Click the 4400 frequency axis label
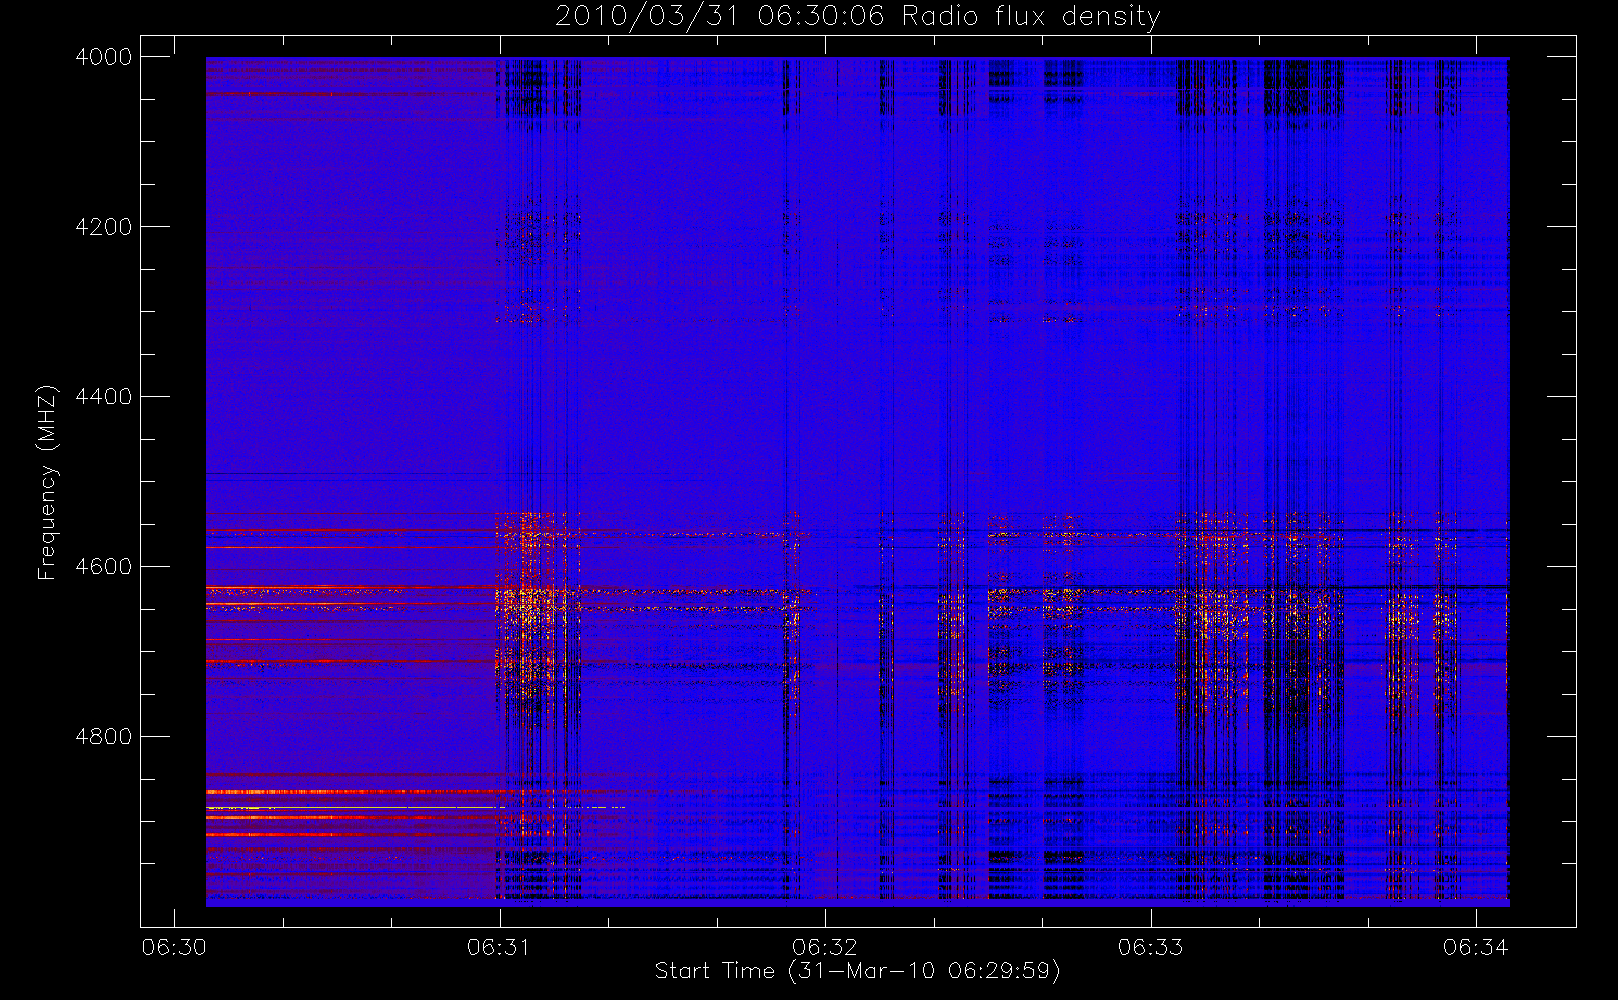The width and height of the screenshot is (1618, 1000). [104, 397]
